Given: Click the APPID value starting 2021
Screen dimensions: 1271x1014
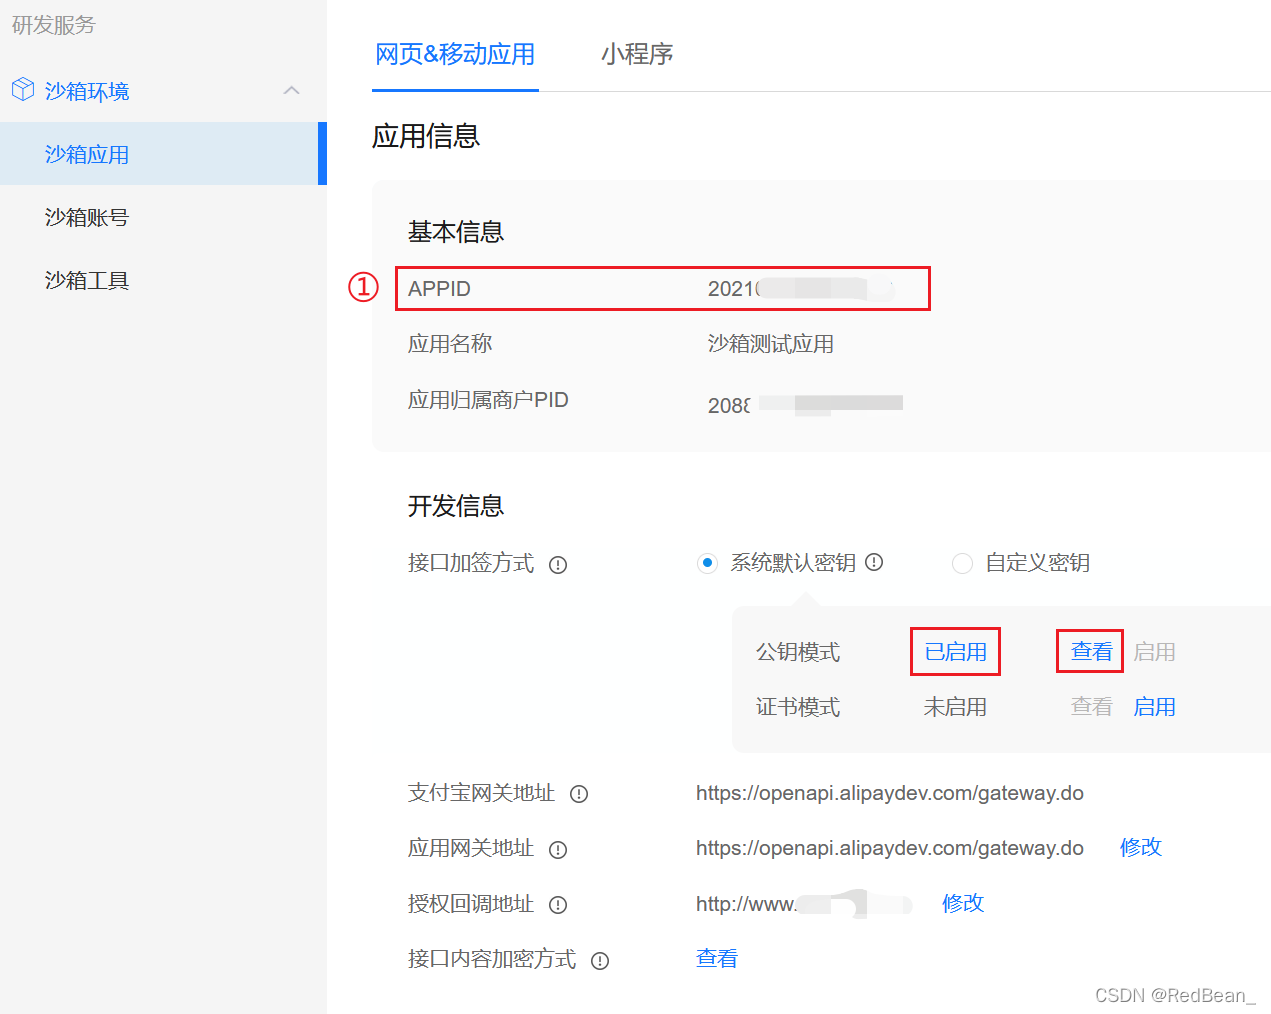Looking at the screenshot, I should (x=800, y=289).
